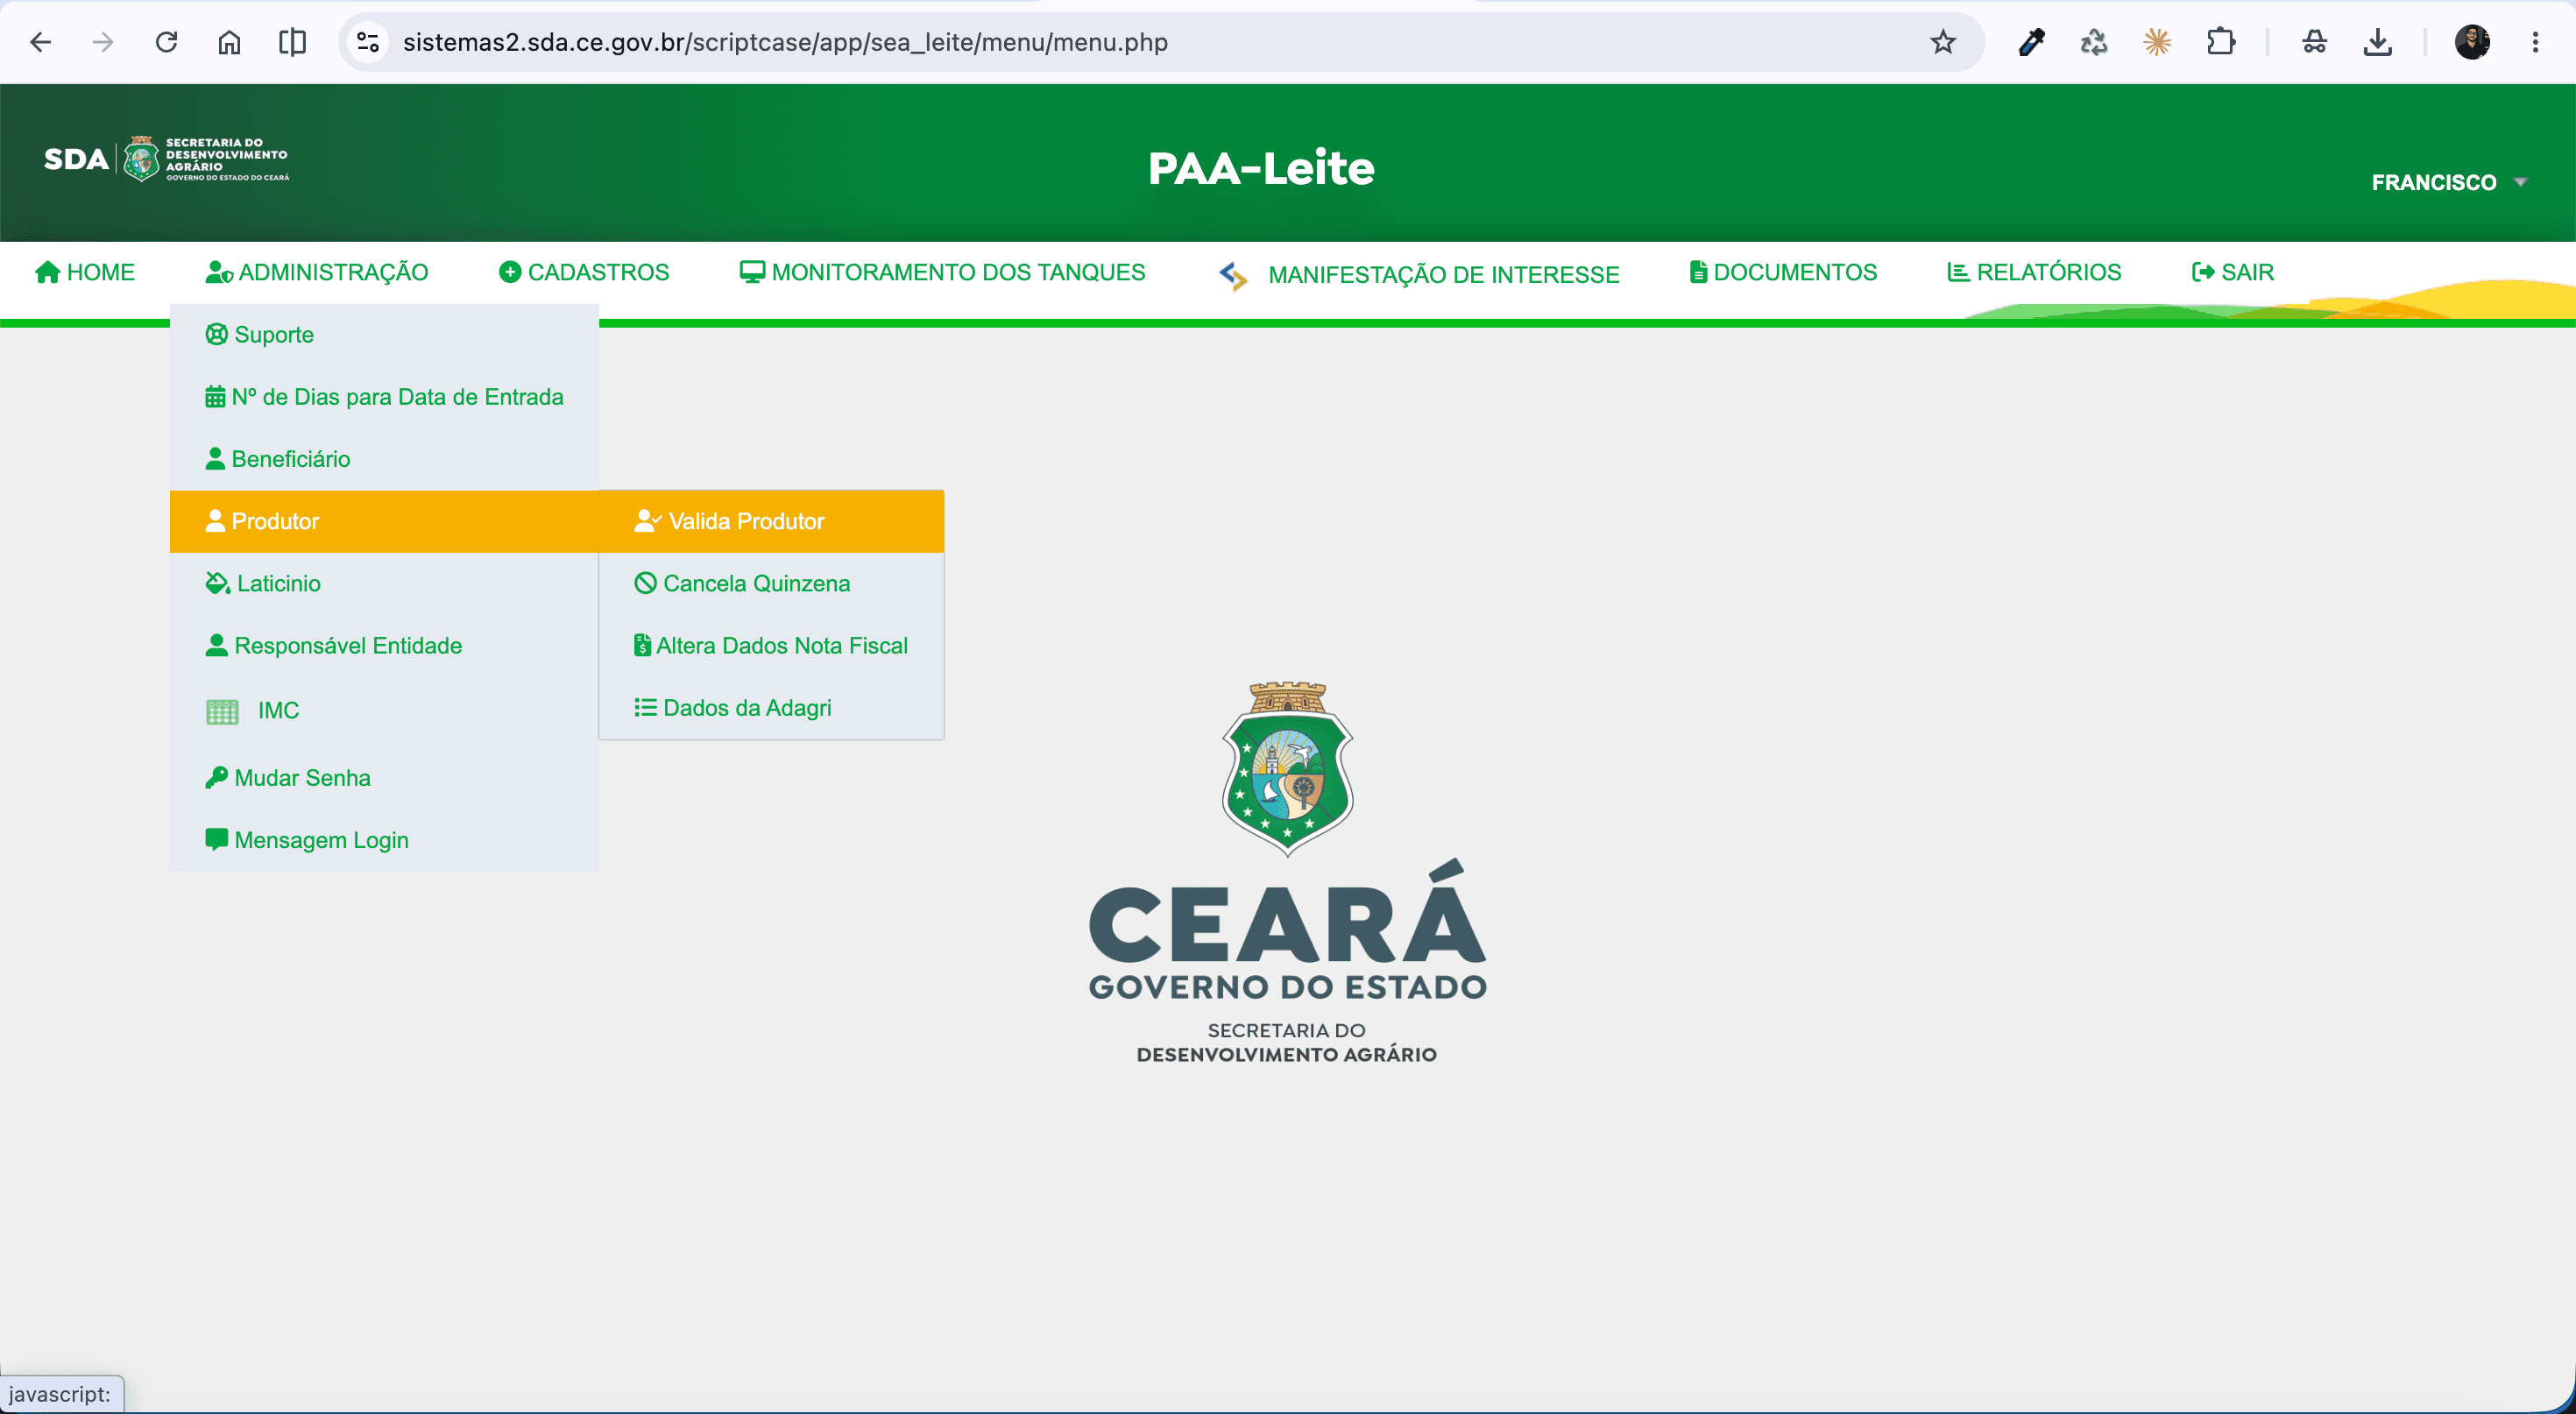Open the IMC menu entry

pos(384,710)
